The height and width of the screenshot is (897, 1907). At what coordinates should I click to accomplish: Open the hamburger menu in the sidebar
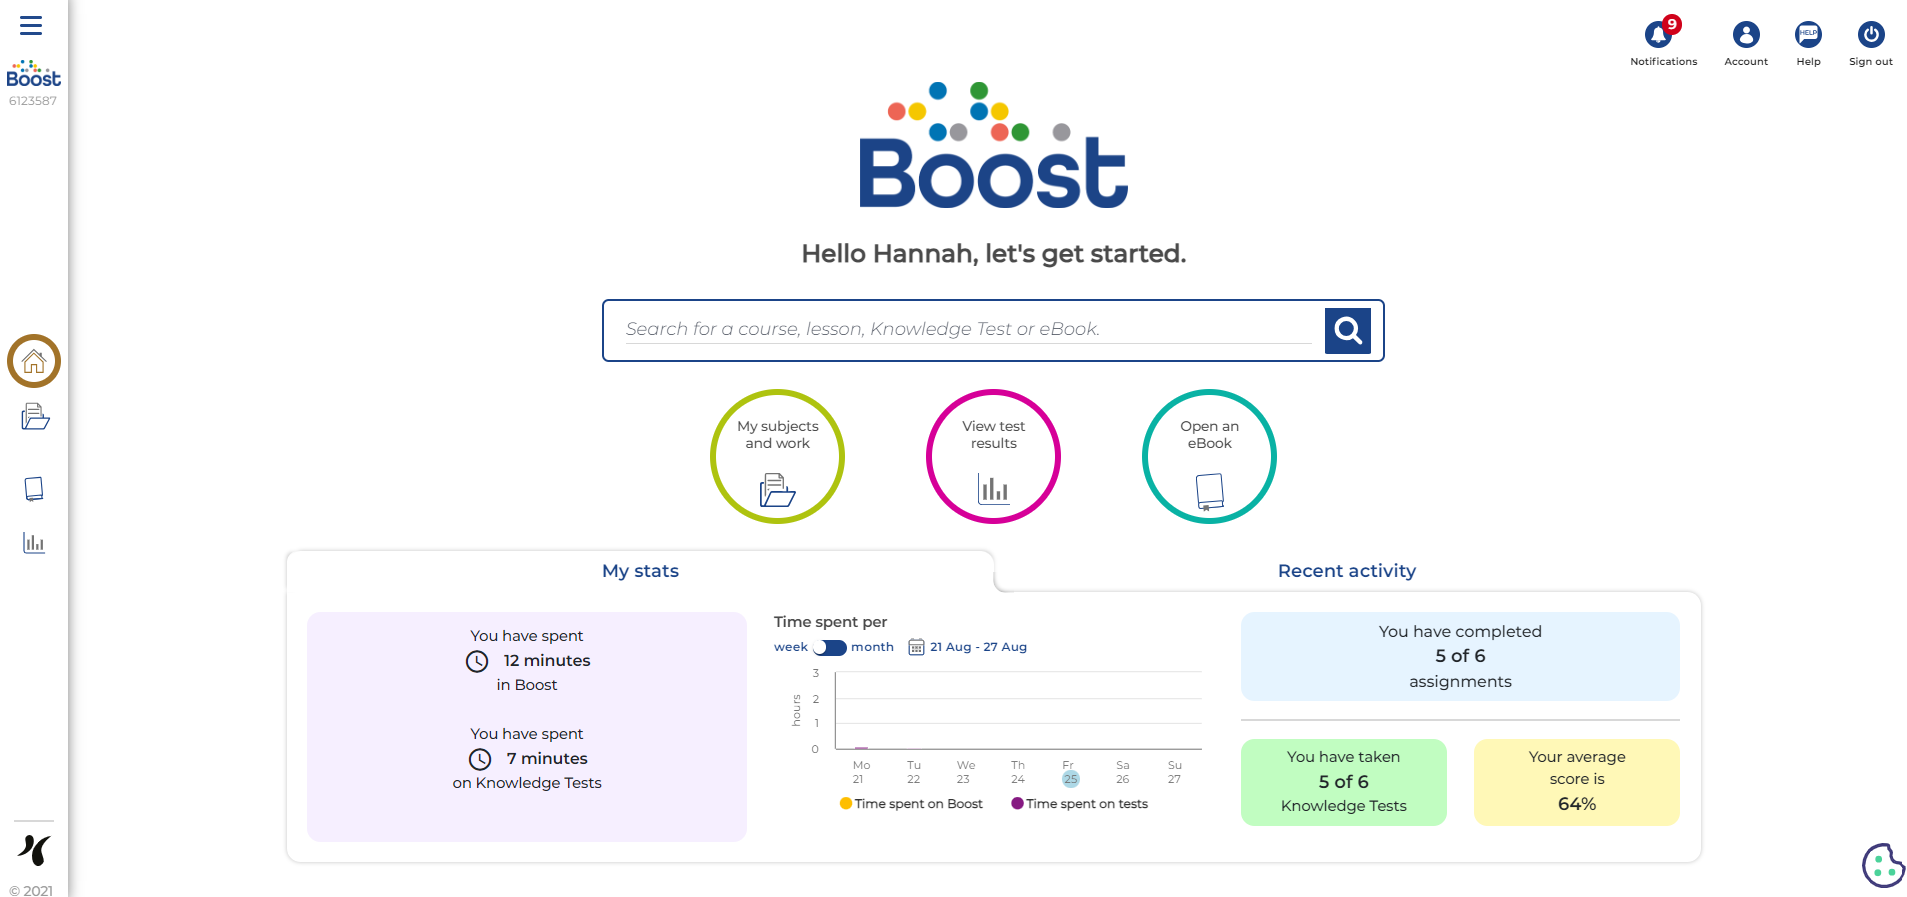[x=31, y=26]
